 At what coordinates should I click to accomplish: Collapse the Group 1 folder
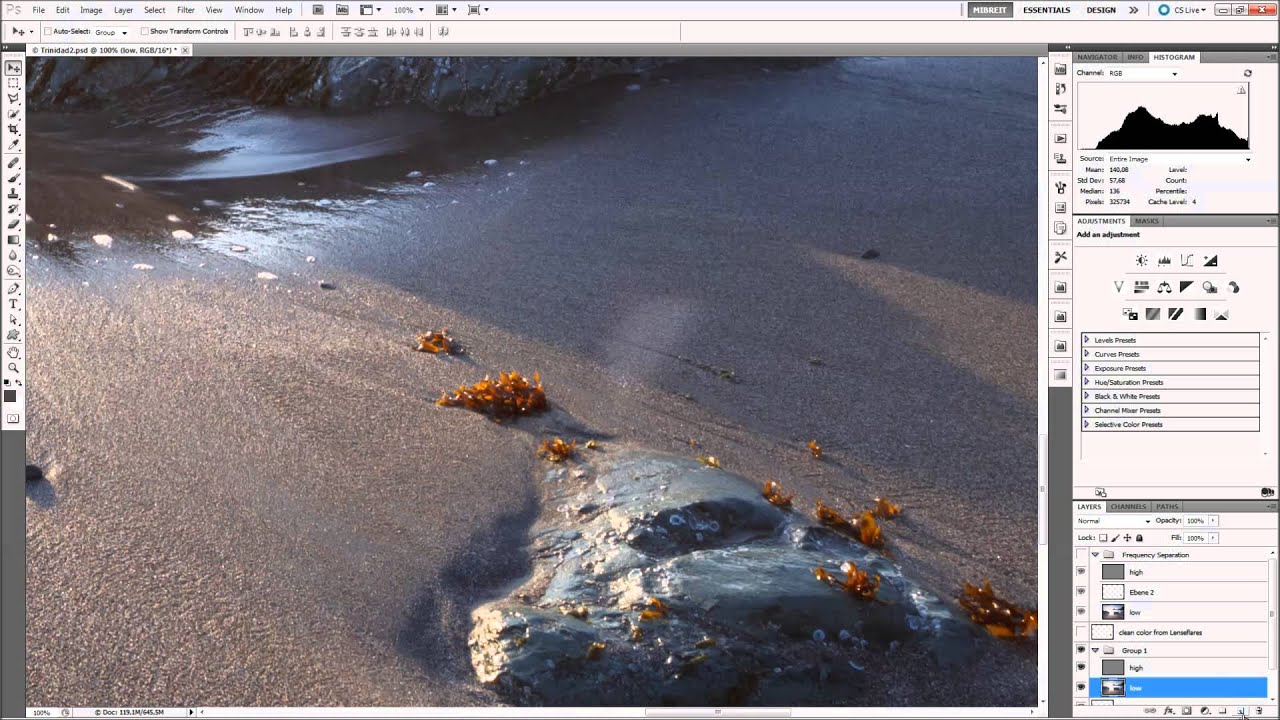1095,650
